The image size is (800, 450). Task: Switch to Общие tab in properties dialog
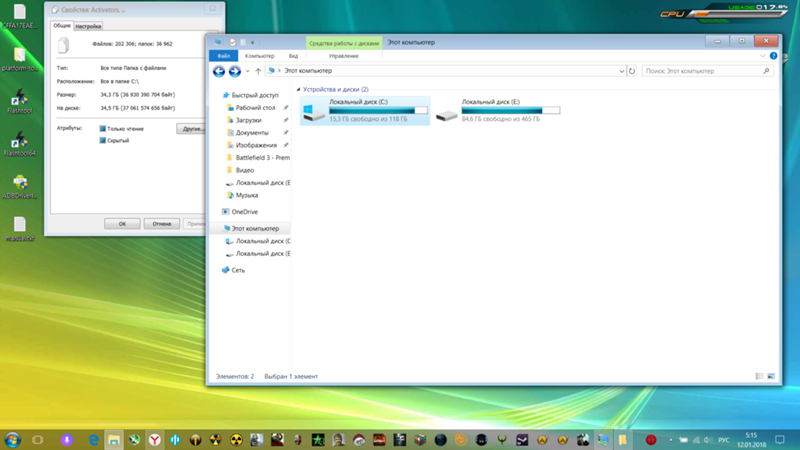click(x=62, y=26)
